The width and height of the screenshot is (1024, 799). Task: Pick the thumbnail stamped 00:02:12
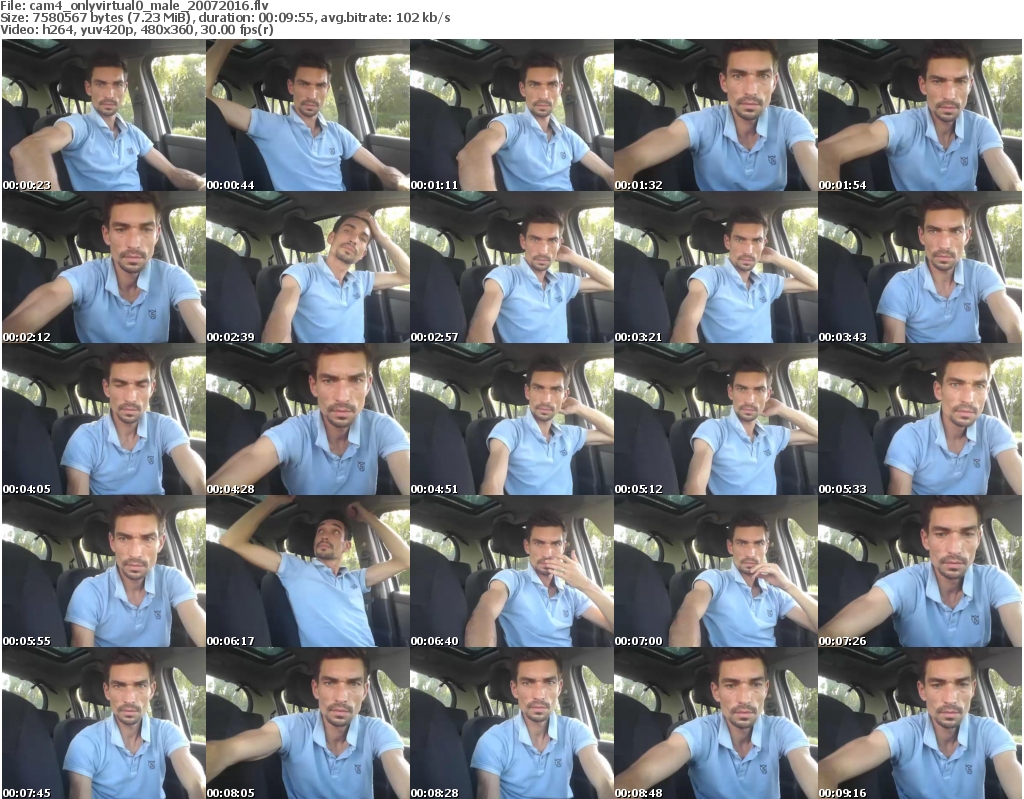[x=104, y=267]
